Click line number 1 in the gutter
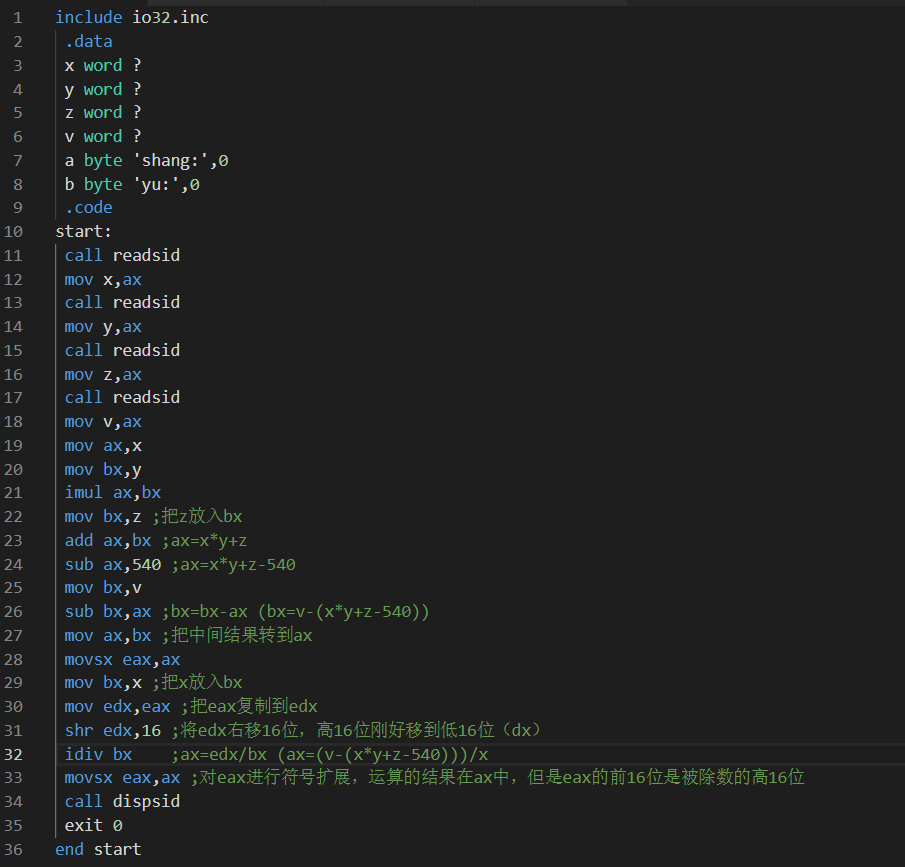Viewport: 905px width, 867px height. click(17, 18)
